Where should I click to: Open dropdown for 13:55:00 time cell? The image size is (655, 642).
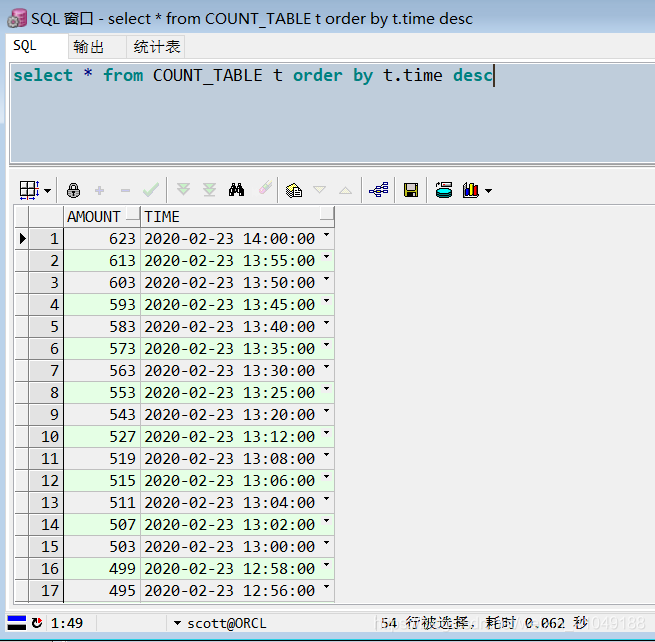(327, 256)
